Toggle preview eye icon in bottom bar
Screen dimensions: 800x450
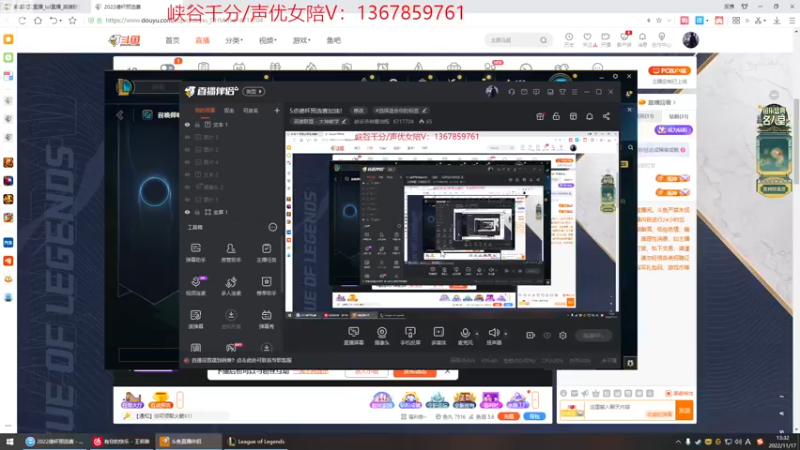(x=547, y=335)
